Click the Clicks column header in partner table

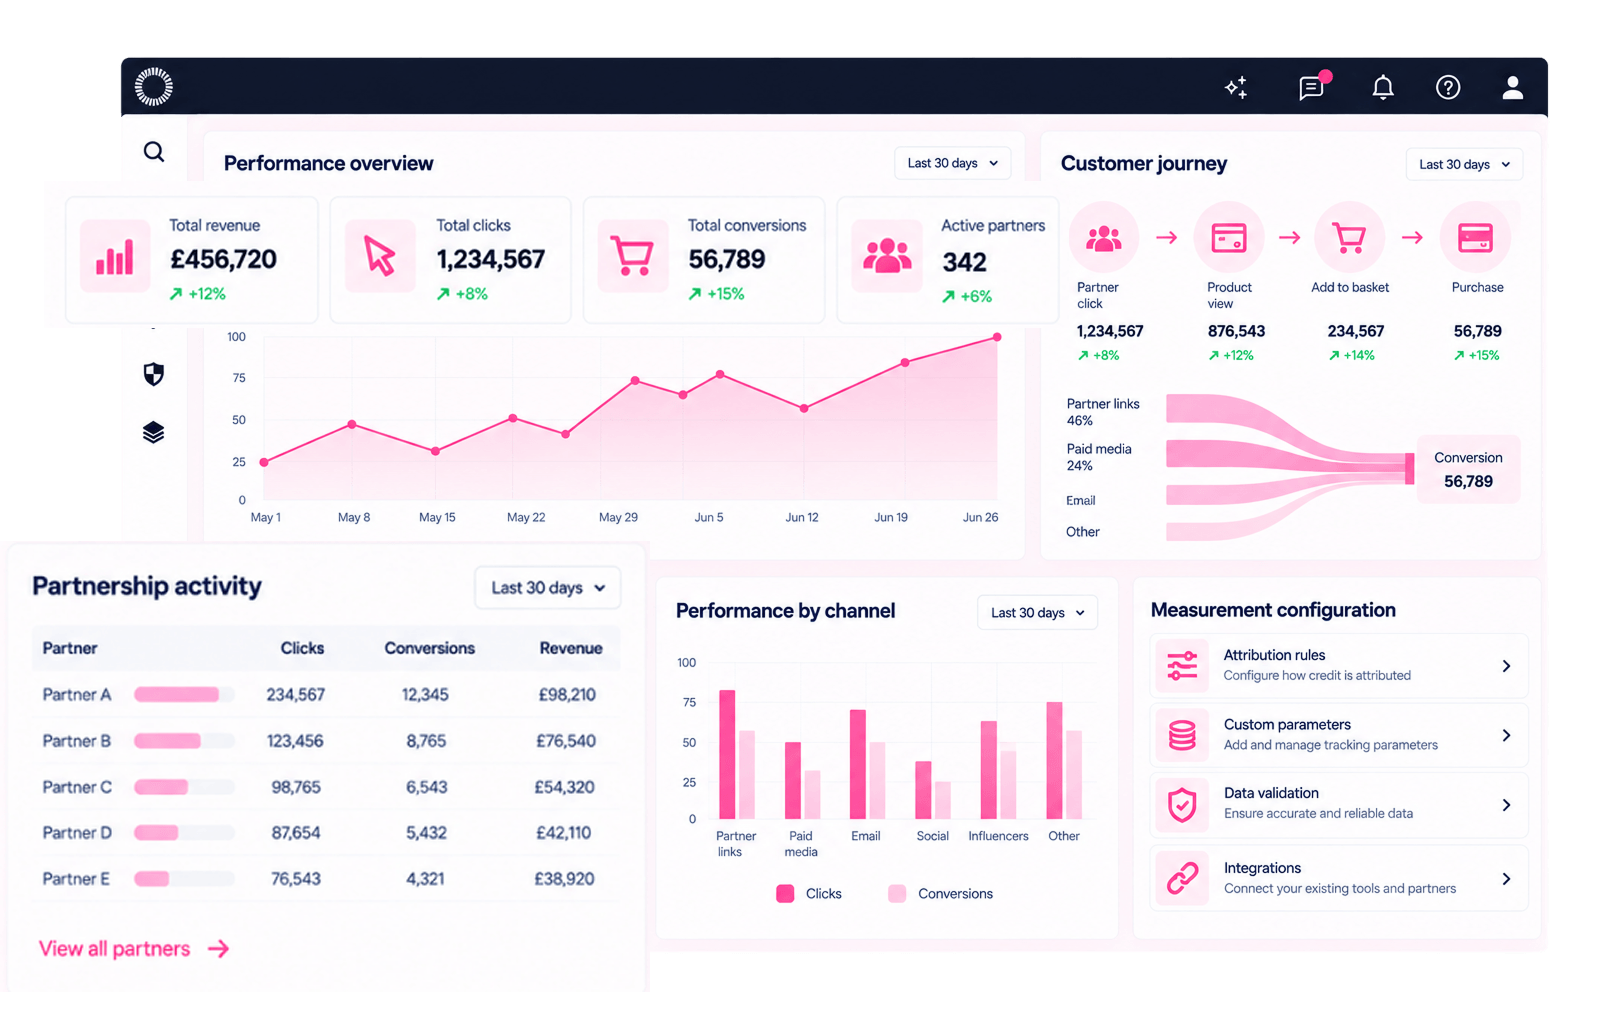pyautogui.click(x=302, y=648)
